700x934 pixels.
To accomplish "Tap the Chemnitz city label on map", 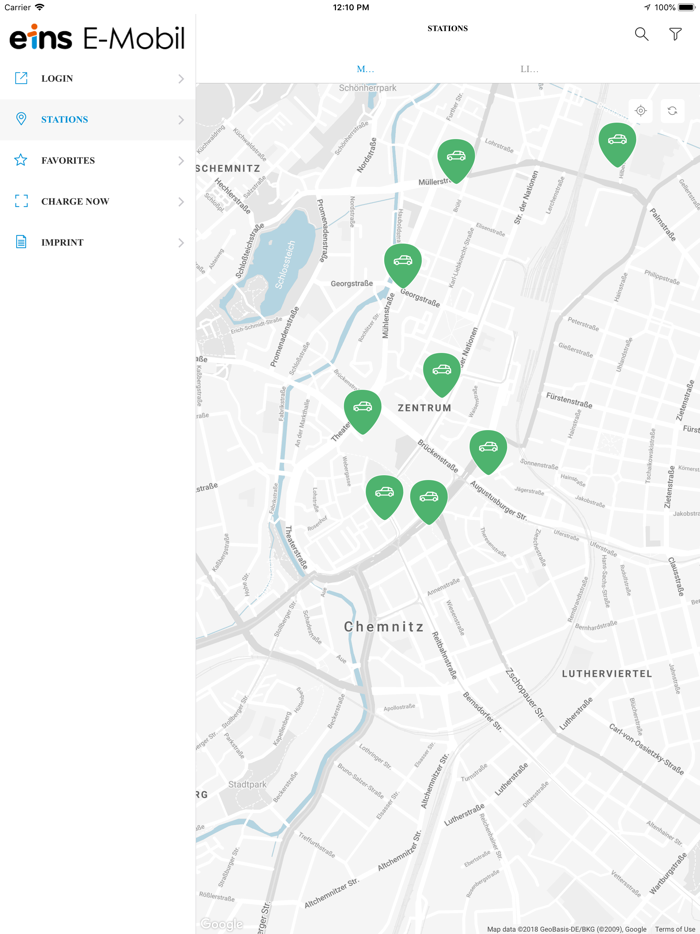I will click(x=384, y=627).
